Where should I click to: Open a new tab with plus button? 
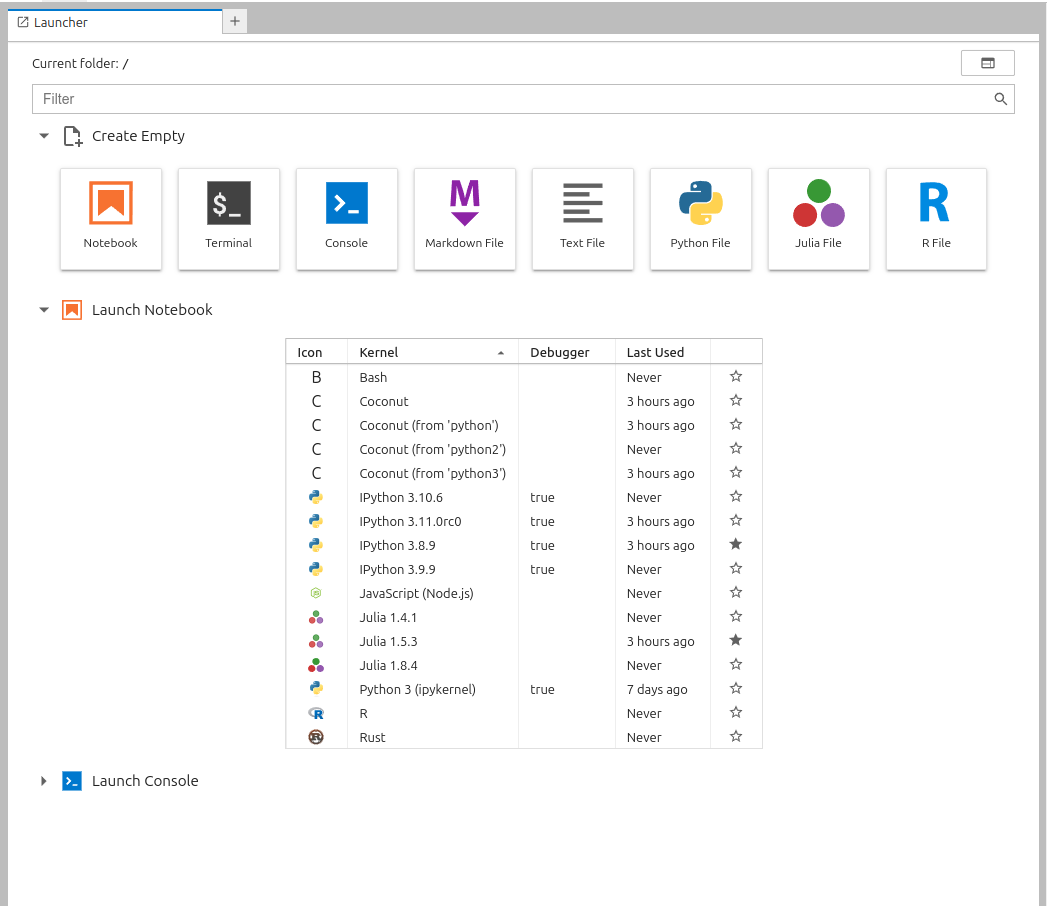(x=235, y=21)
